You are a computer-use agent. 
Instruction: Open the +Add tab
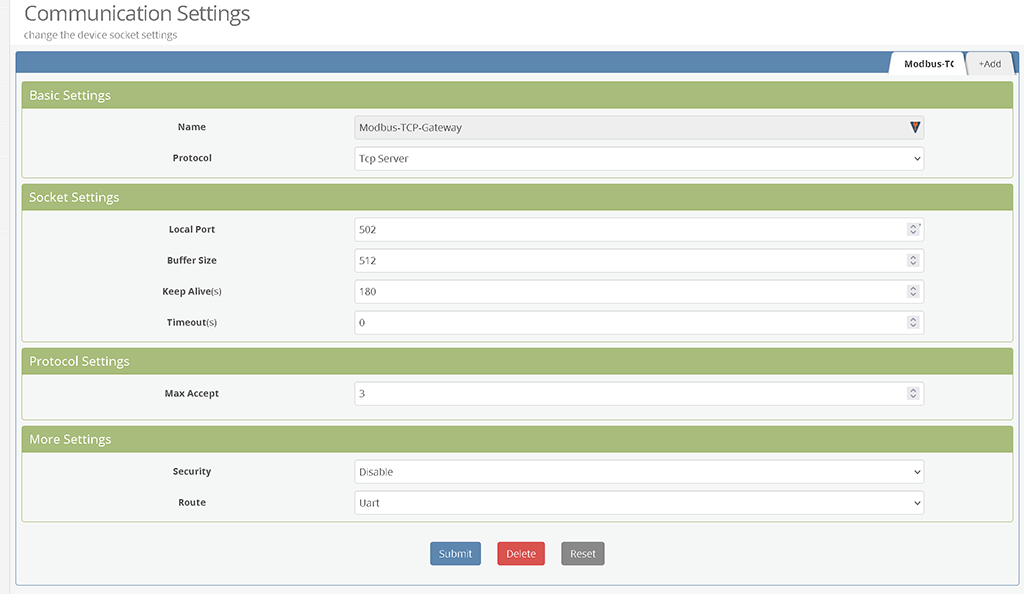[x=989, y=64]
